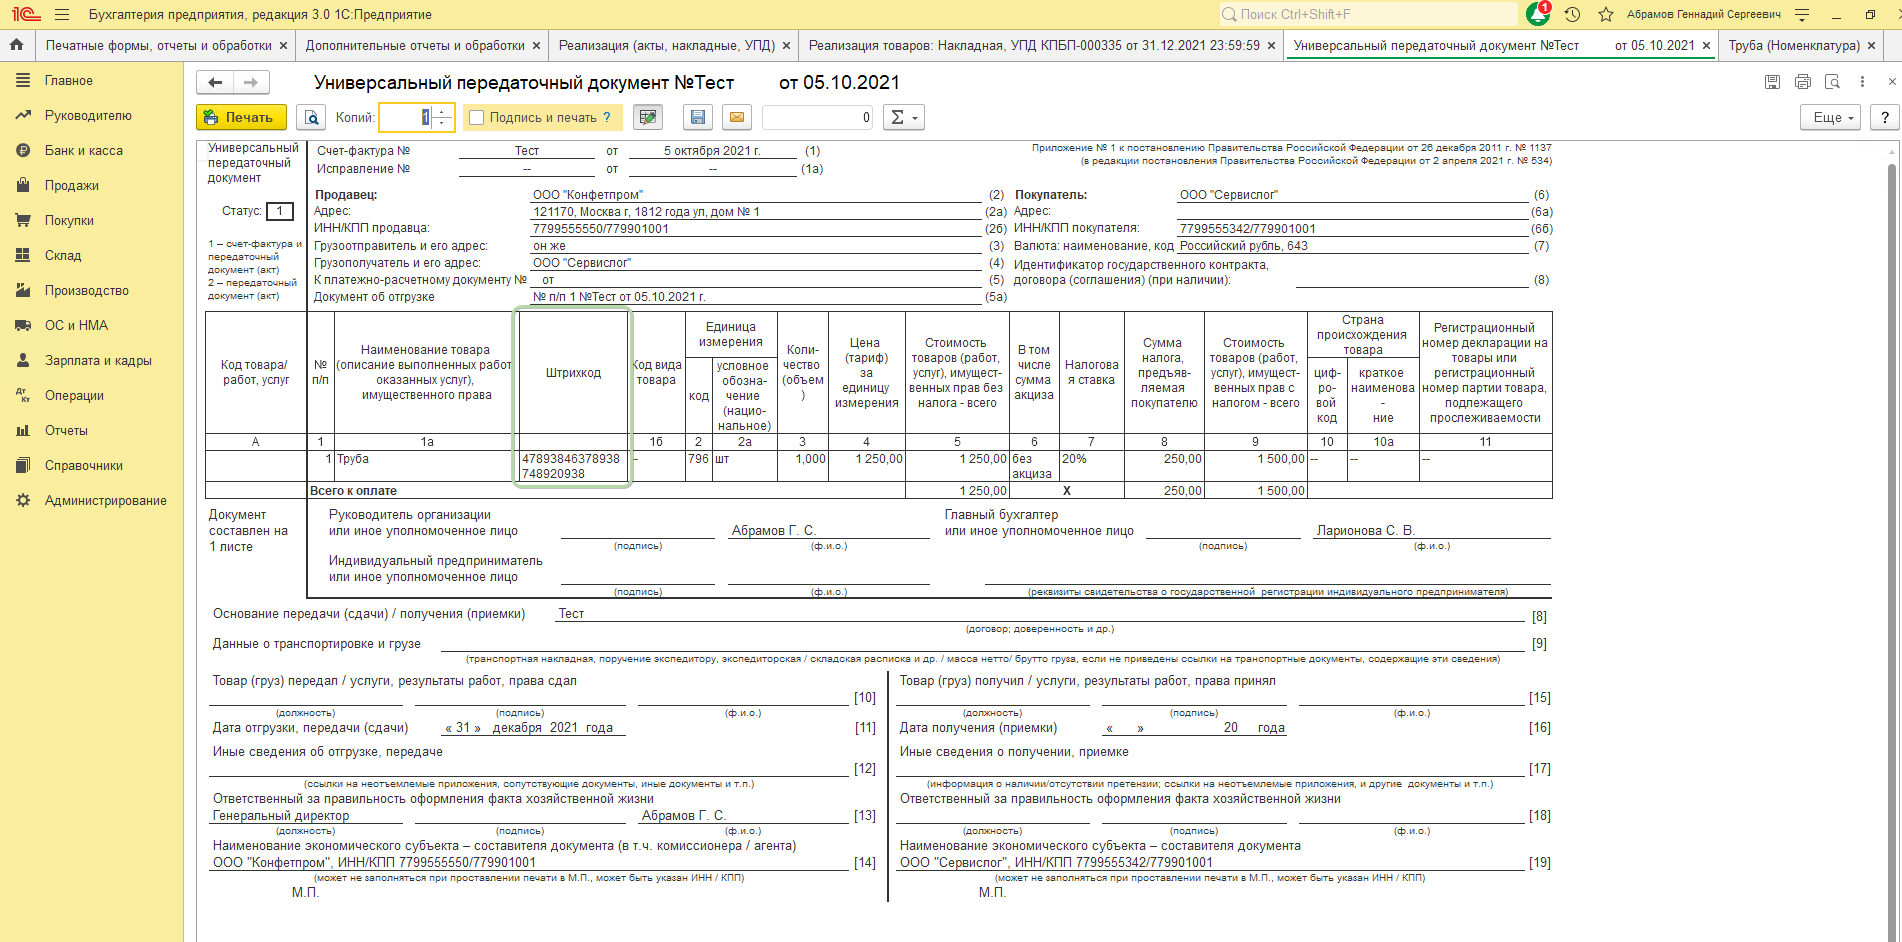Image resolution: width=1902 pixels, height=942 pixels.
Task: Toggle document editing mode icon
Action: pos(648,117)
